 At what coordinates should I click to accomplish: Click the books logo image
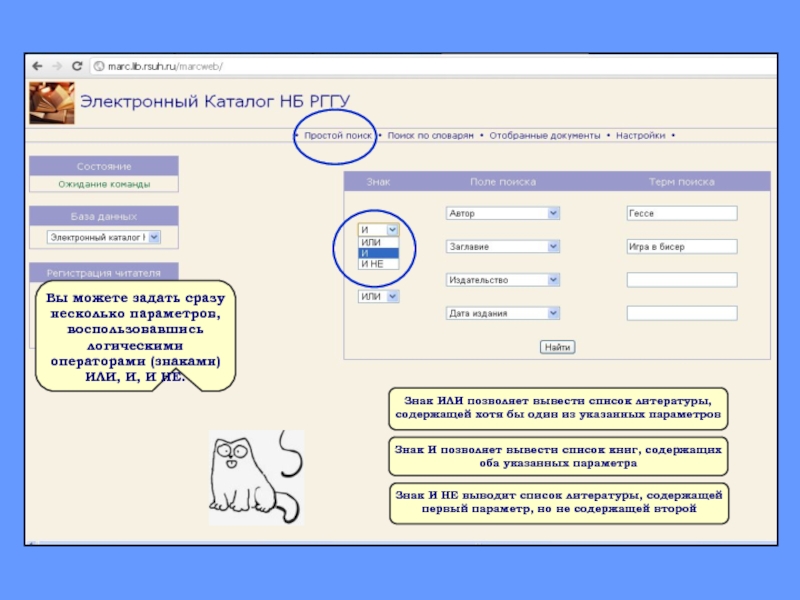(52, 103)
